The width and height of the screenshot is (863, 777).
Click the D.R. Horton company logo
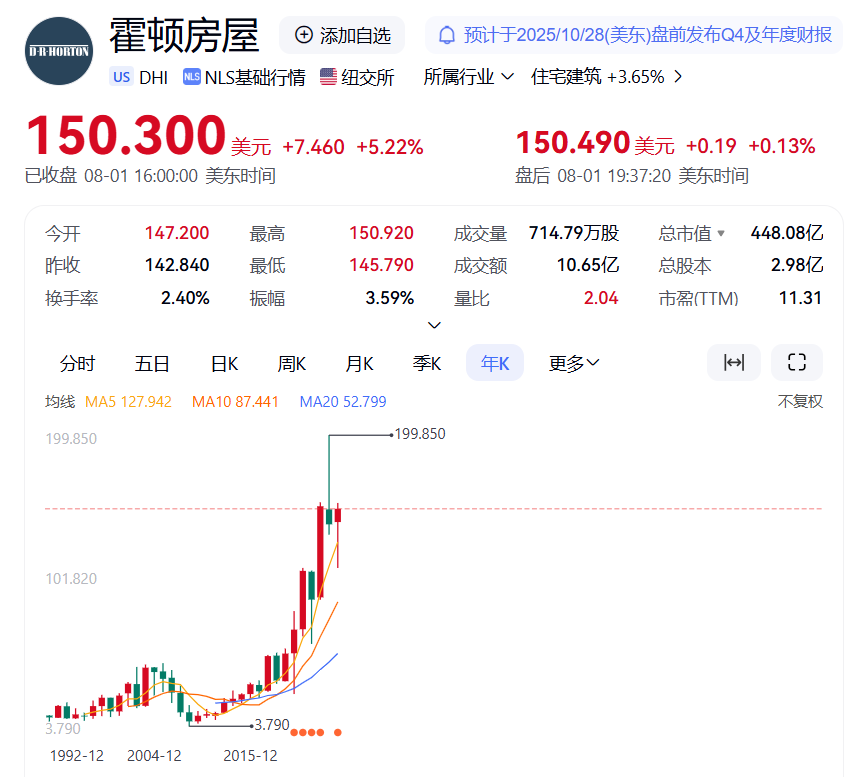(x=59, y=51)
